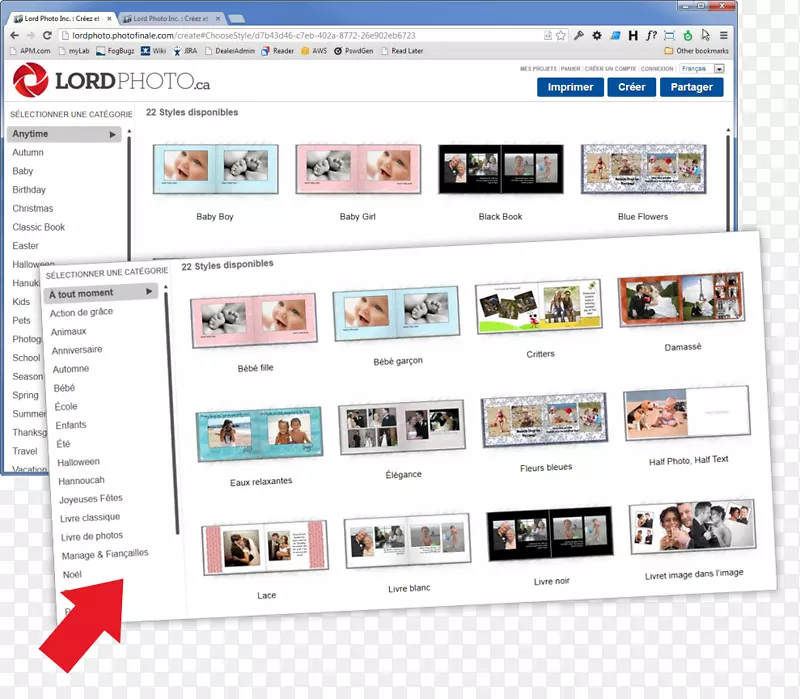Open the APM.com bookmark
This screenshot has width=800, height=699.
[30, 51]
